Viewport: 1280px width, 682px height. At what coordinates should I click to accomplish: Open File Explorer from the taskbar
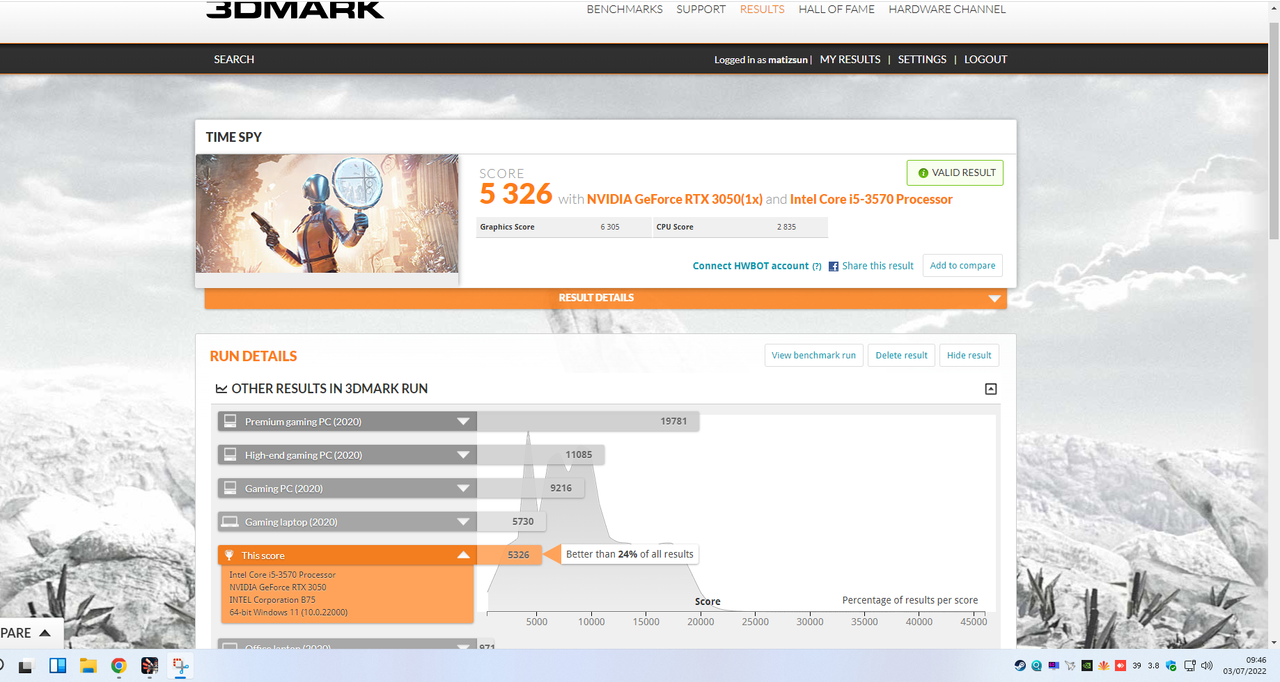click(x=88, y=665)
